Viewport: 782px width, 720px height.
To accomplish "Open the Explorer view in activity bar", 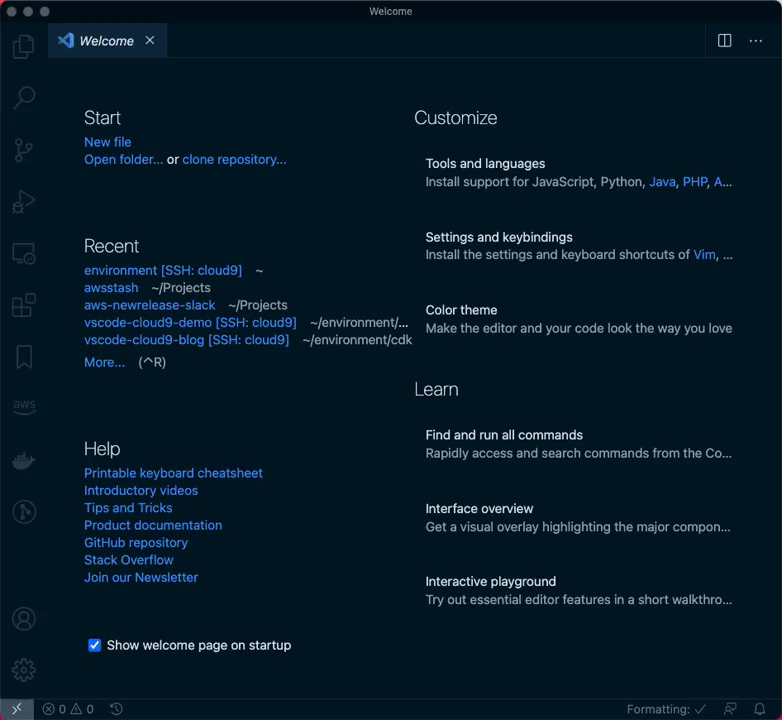I will coord(23,46).
